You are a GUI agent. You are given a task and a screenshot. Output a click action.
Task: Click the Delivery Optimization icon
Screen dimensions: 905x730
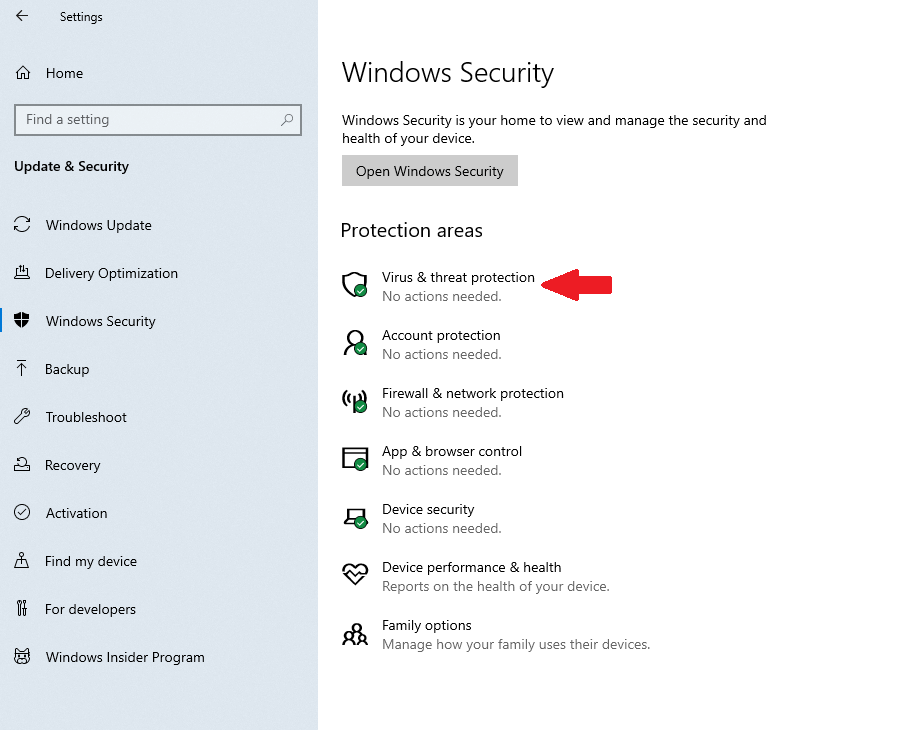tap(22, 272)
